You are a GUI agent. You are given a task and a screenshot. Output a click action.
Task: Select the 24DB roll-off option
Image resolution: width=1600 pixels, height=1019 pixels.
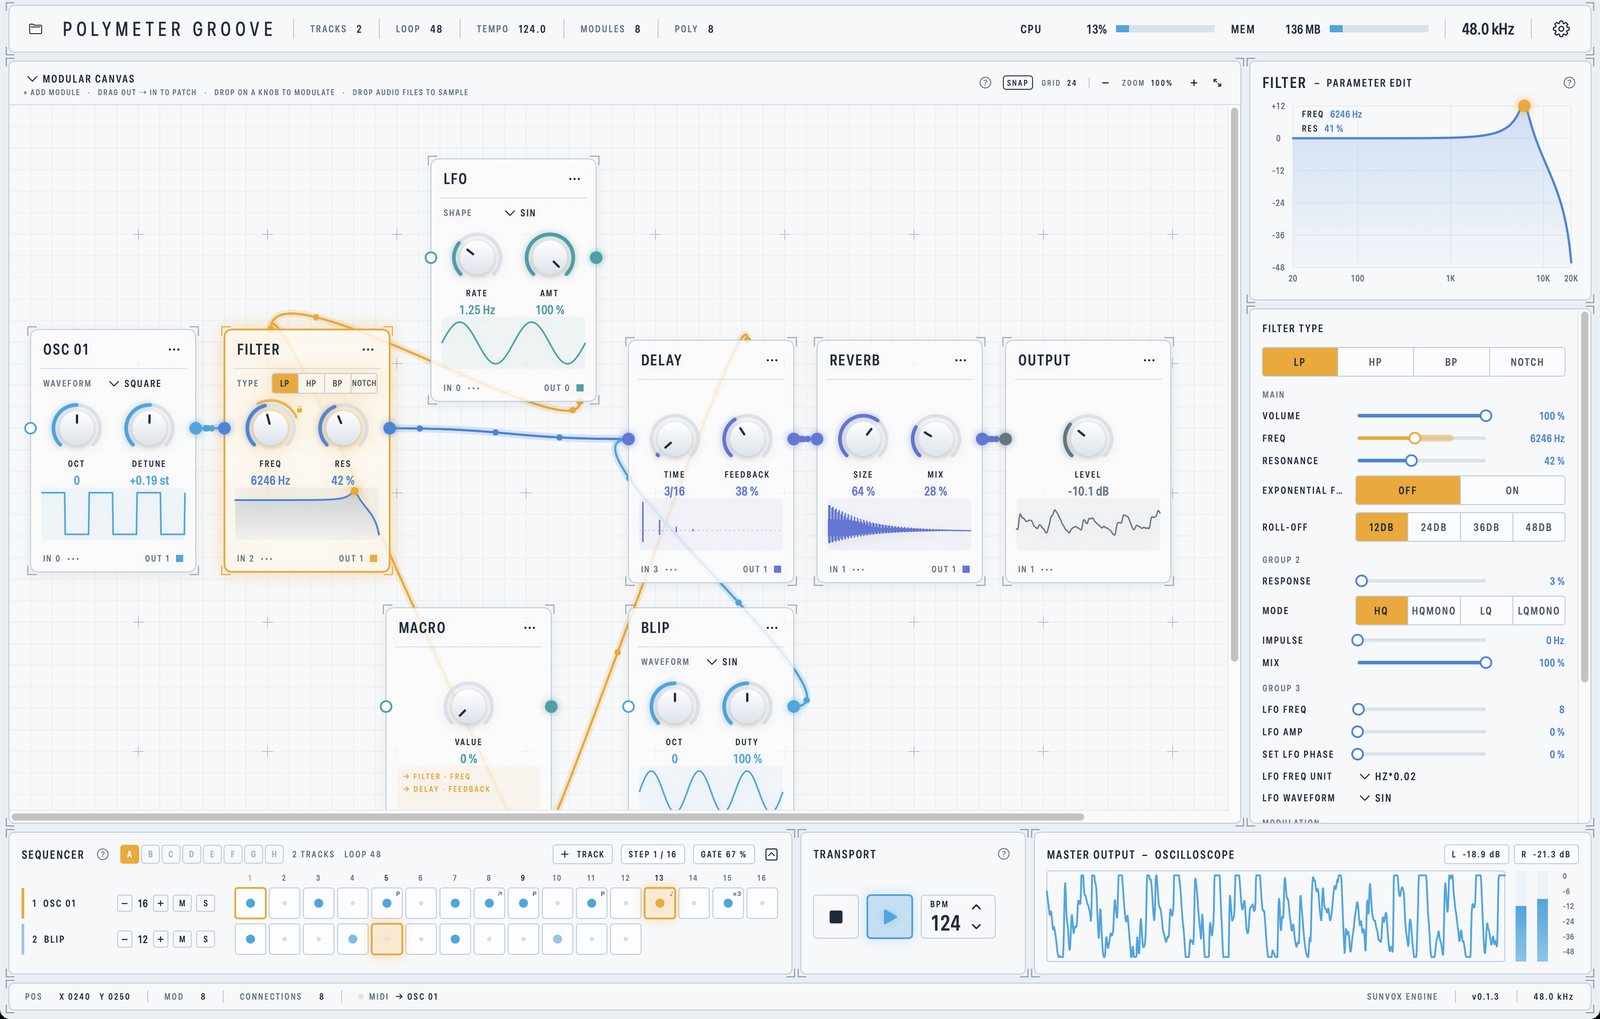click(1433, 527)
